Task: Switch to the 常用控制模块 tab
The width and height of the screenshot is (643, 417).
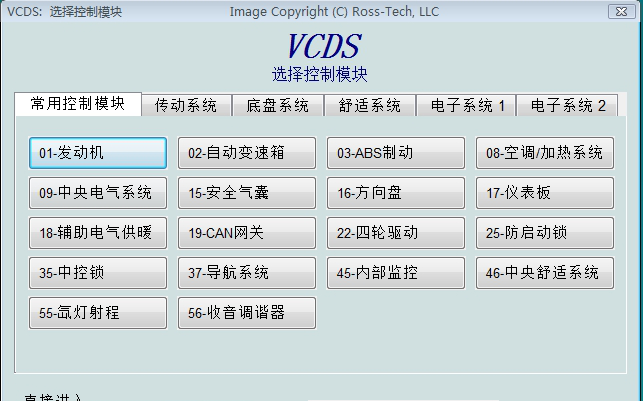Action: click(x=78, y=104)
